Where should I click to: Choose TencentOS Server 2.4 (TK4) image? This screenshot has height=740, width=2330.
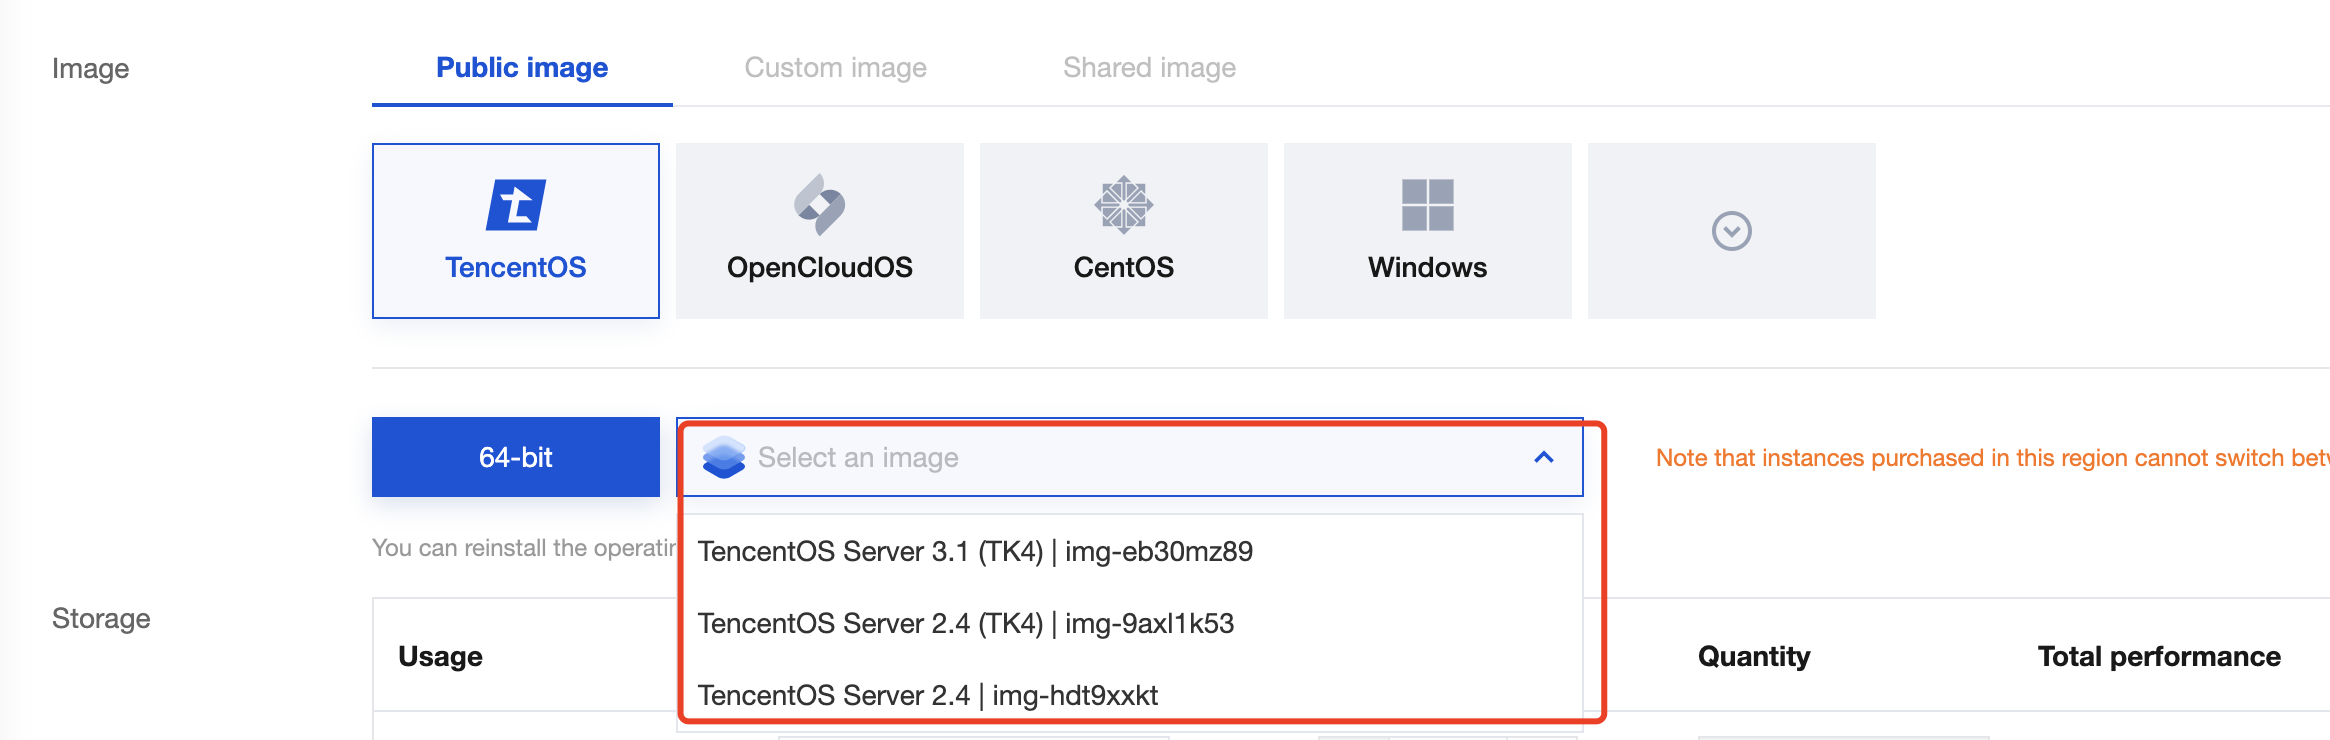(x=966, y=623)
